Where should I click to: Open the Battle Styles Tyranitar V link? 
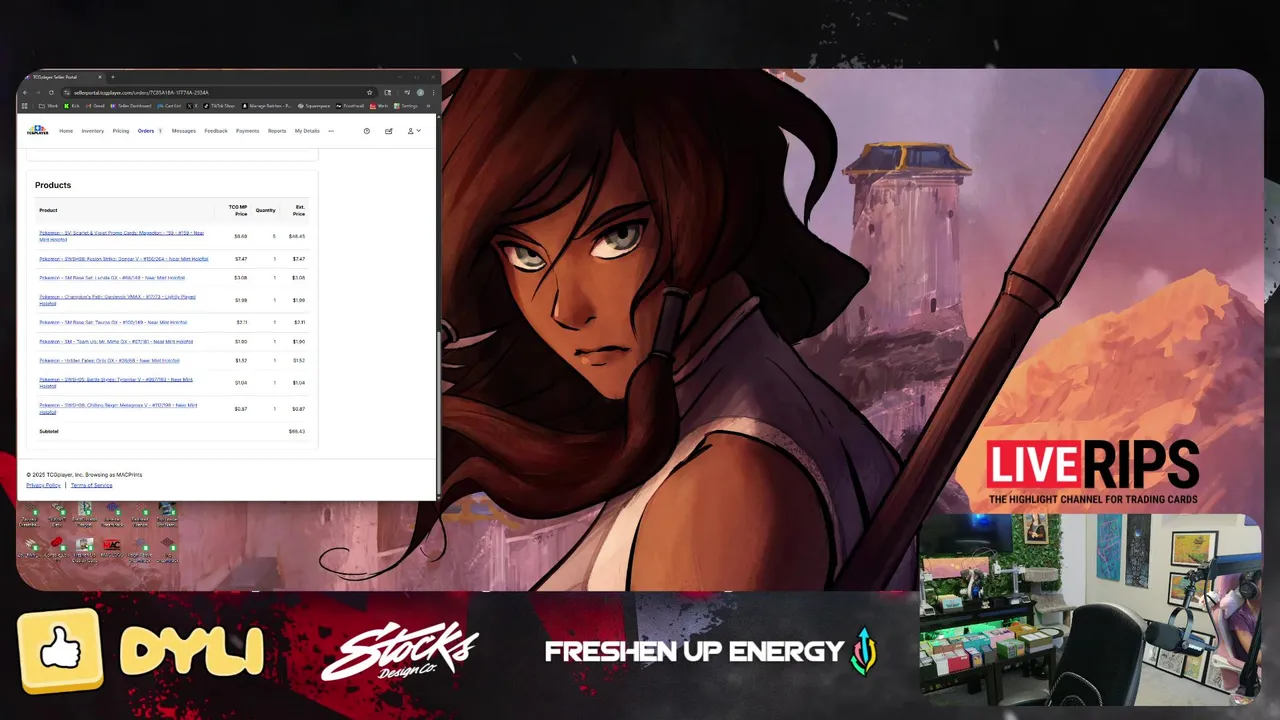point(116,382)
